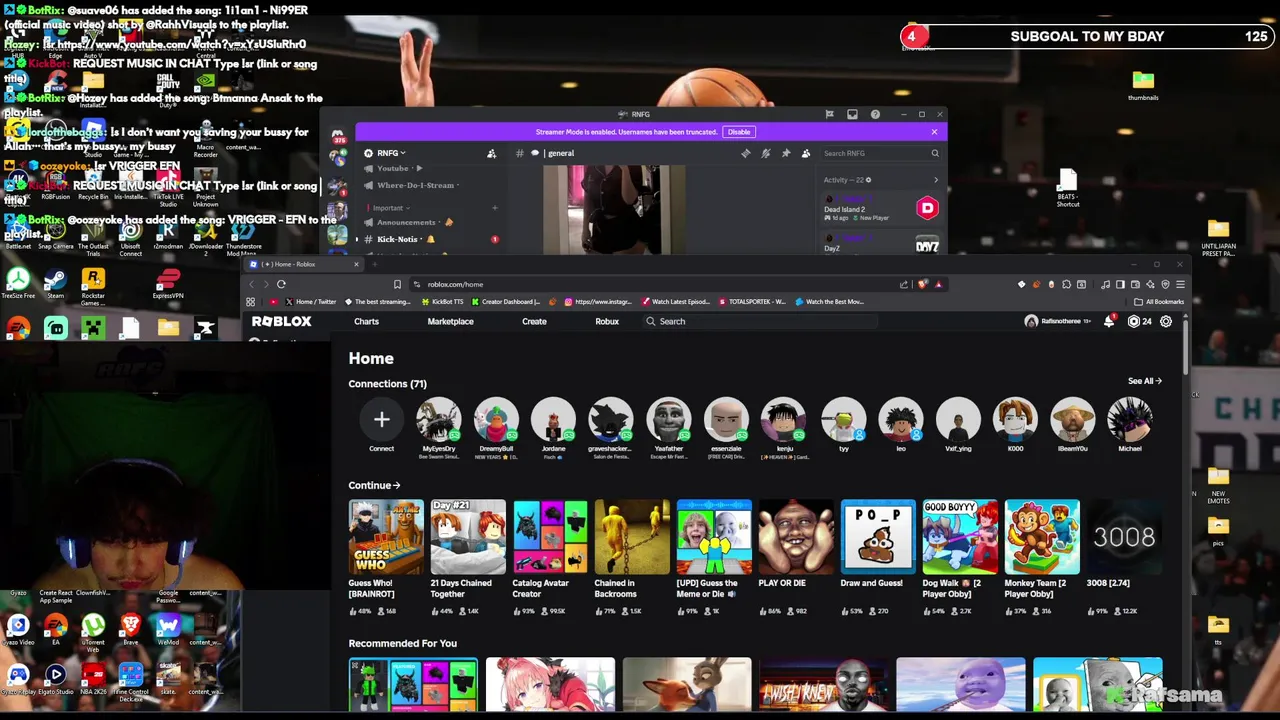Open Charts tab in Roblox
The image size is (1280, 720).
click(x=366, y=321)
